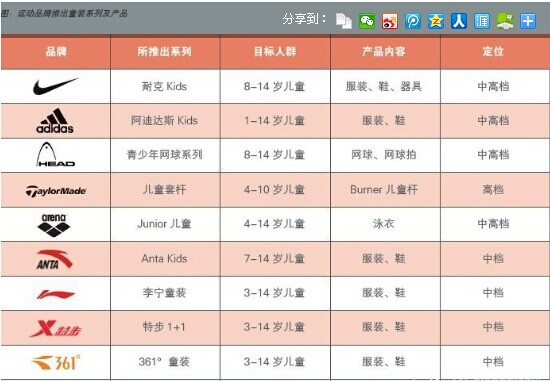Click the 所推出系列 column header
Image resolution: width=550 pixels, height=381 pixels.
[165, 52]
